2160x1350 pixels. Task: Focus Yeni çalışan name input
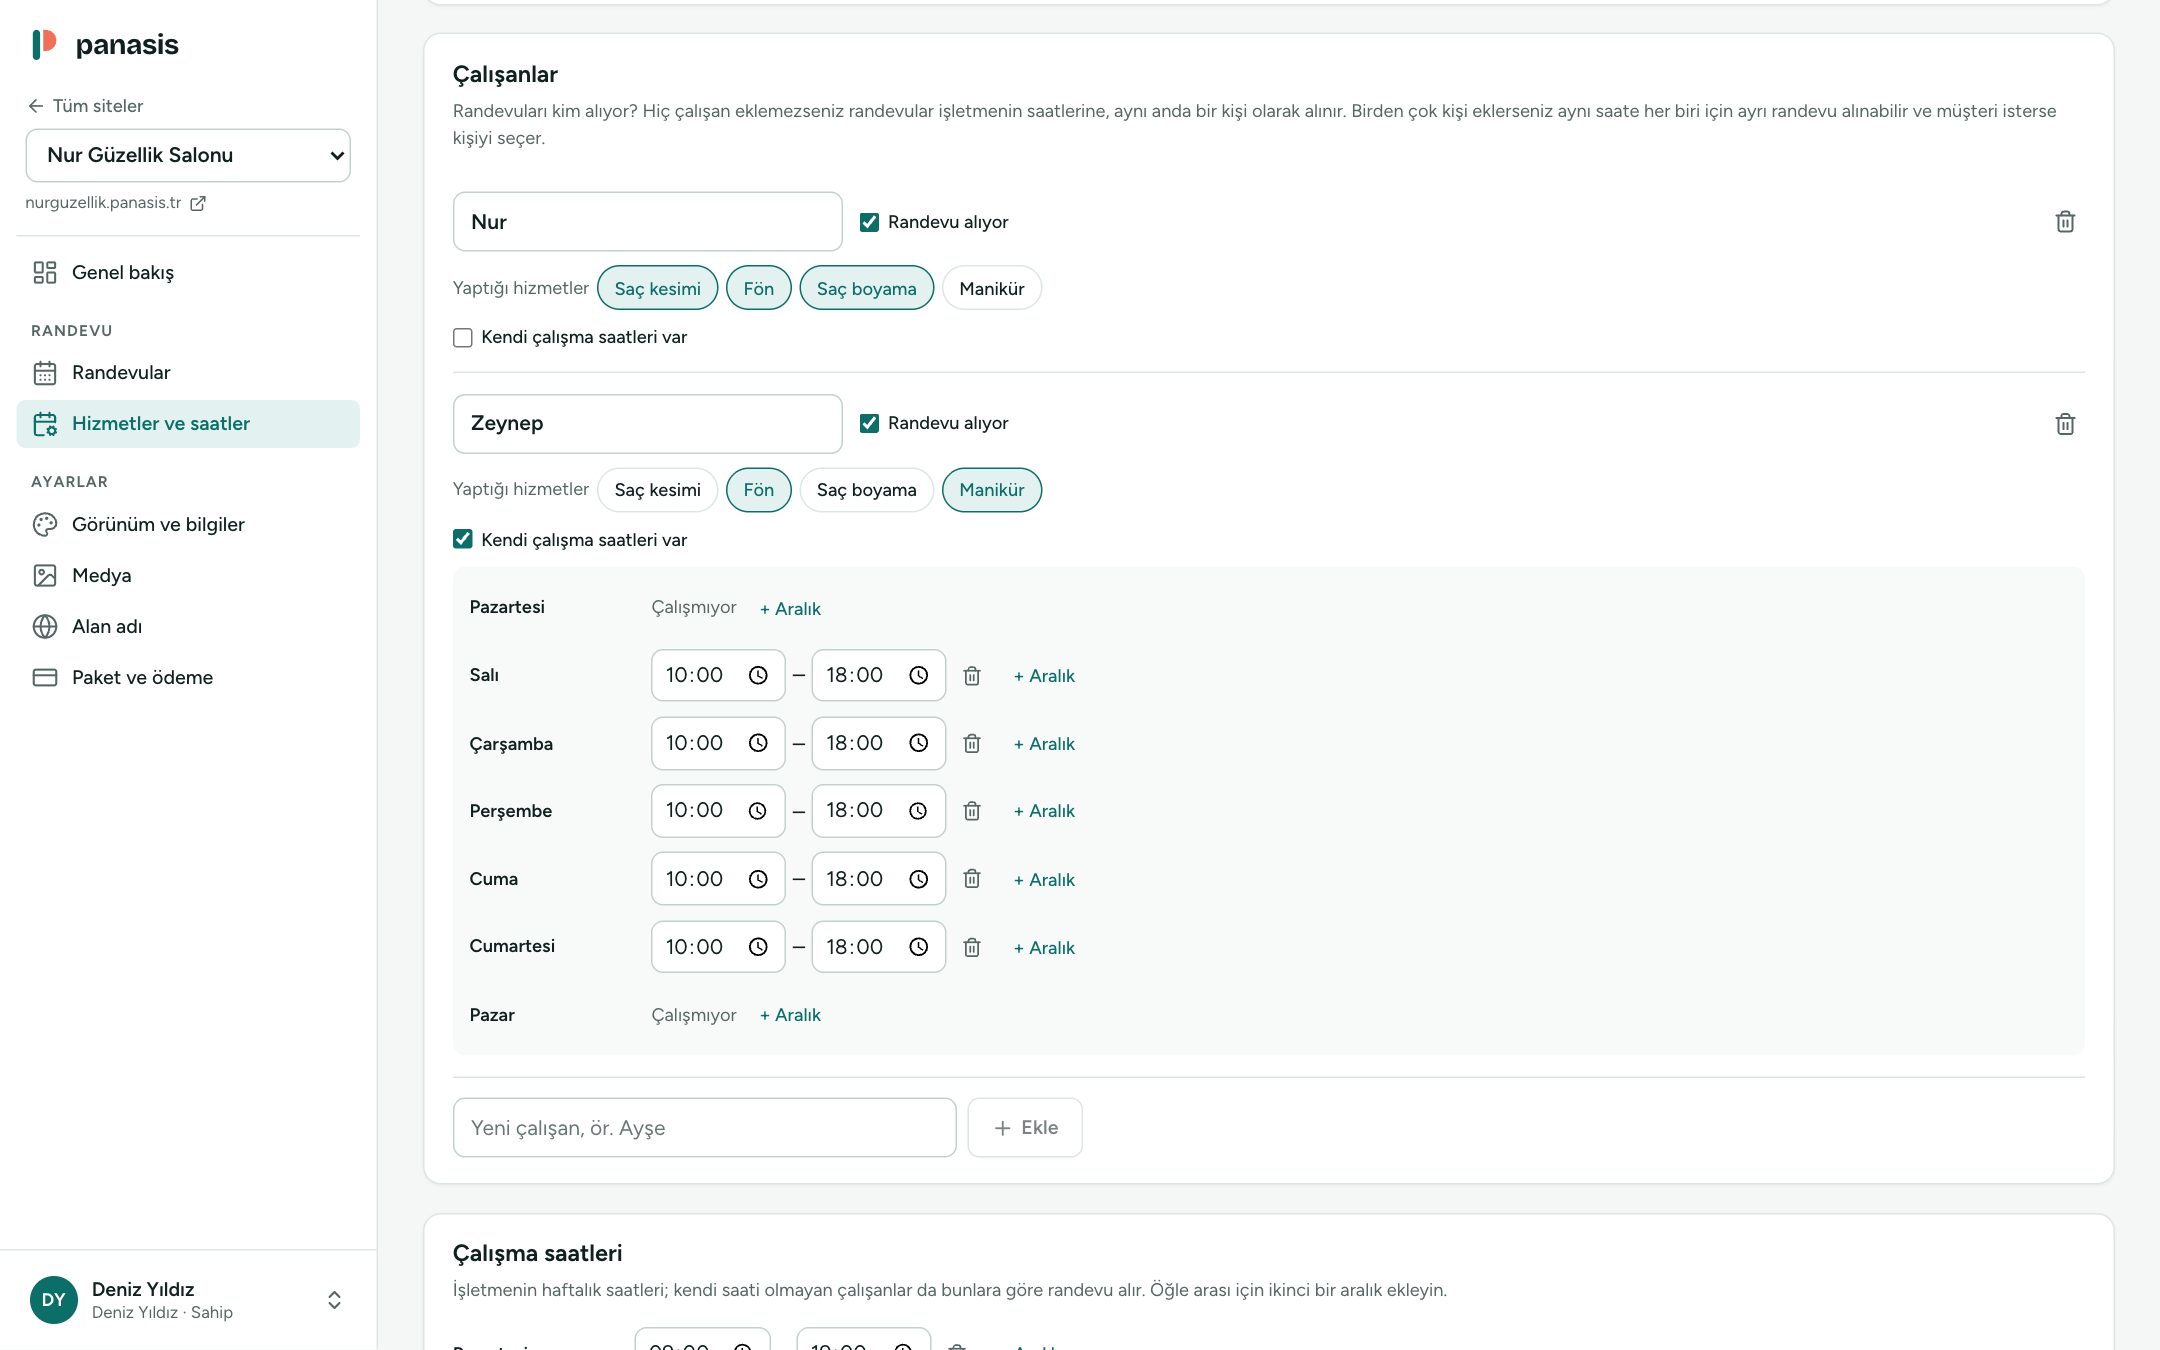(704, 1128)
